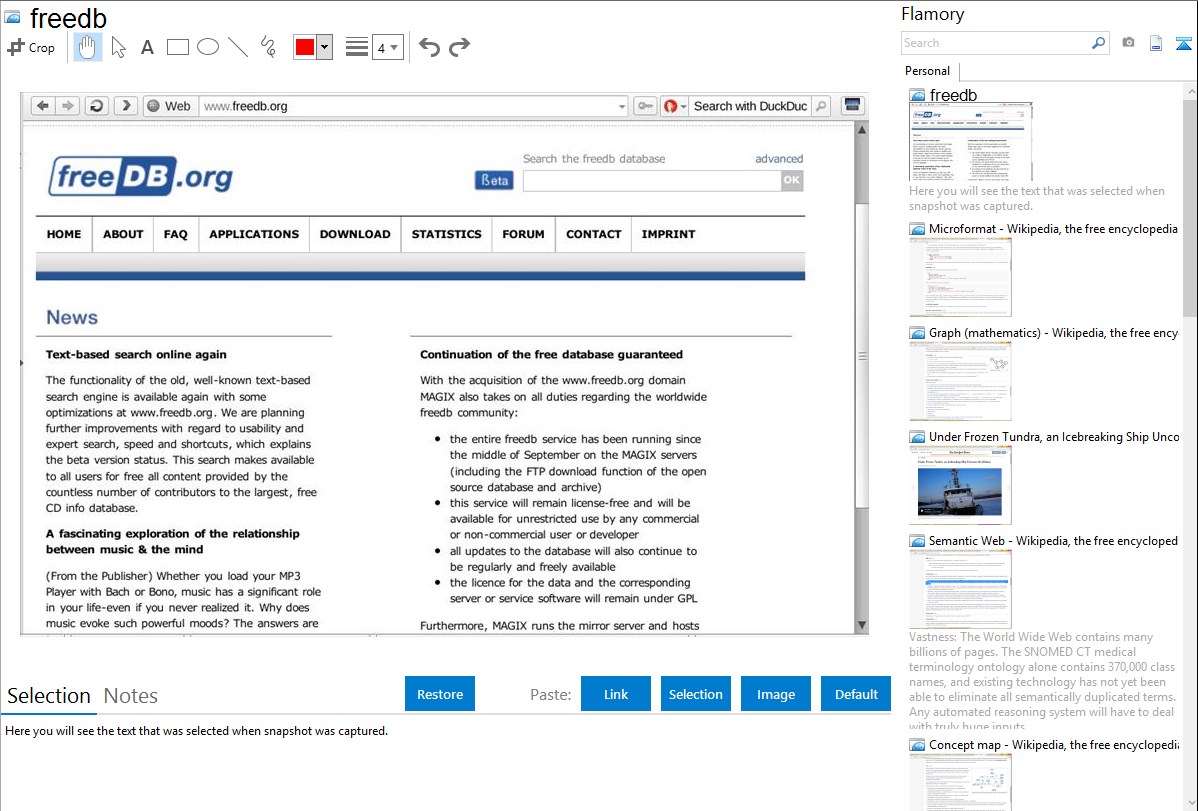The image size is (1198, 811).
Task: Pick the straight line tool
Action: (x=238, y=47)
